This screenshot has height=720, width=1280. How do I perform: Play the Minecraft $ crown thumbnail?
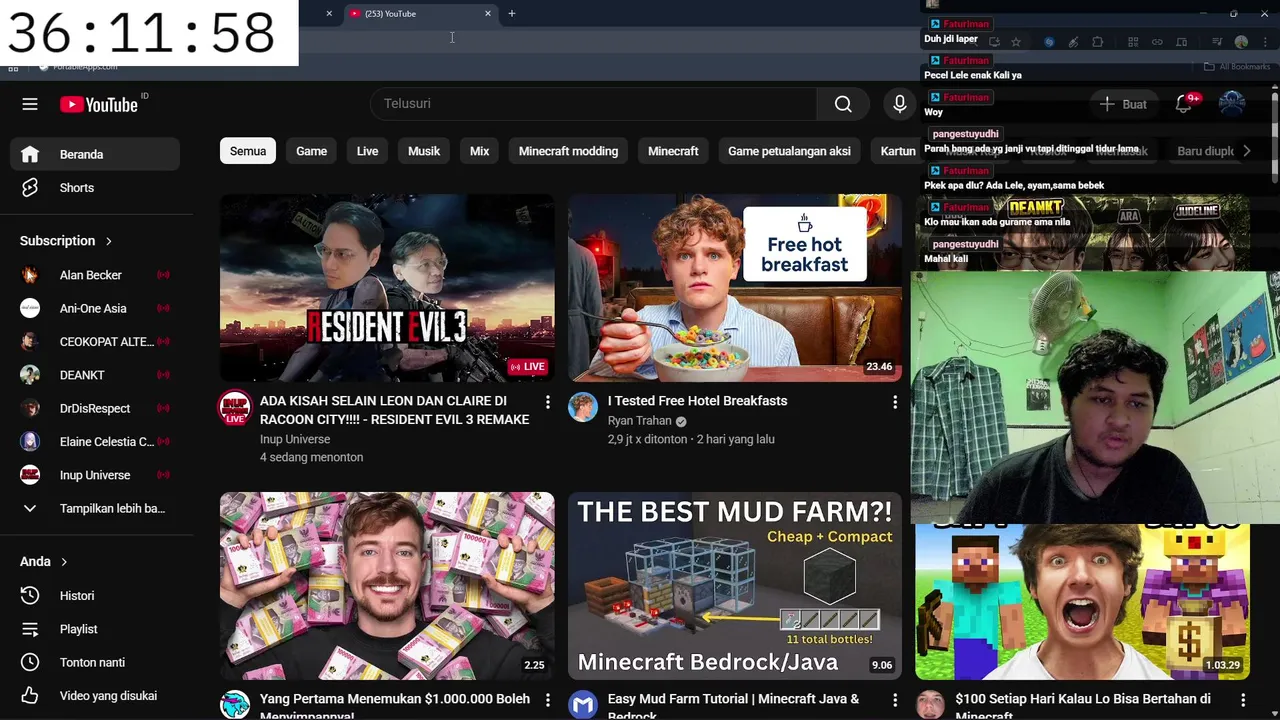pos(1082,602)
